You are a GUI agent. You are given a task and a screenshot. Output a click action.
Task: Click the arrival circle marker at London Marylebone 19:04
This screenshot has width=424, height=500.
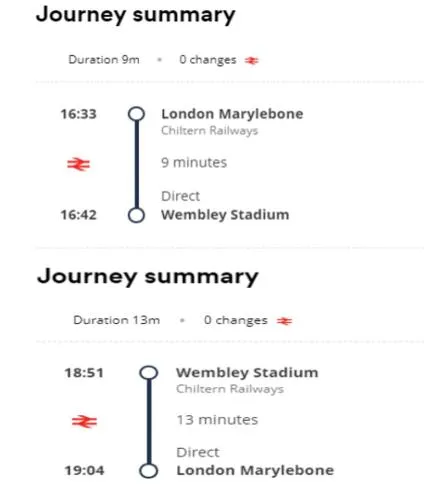[x=148, y=471]
